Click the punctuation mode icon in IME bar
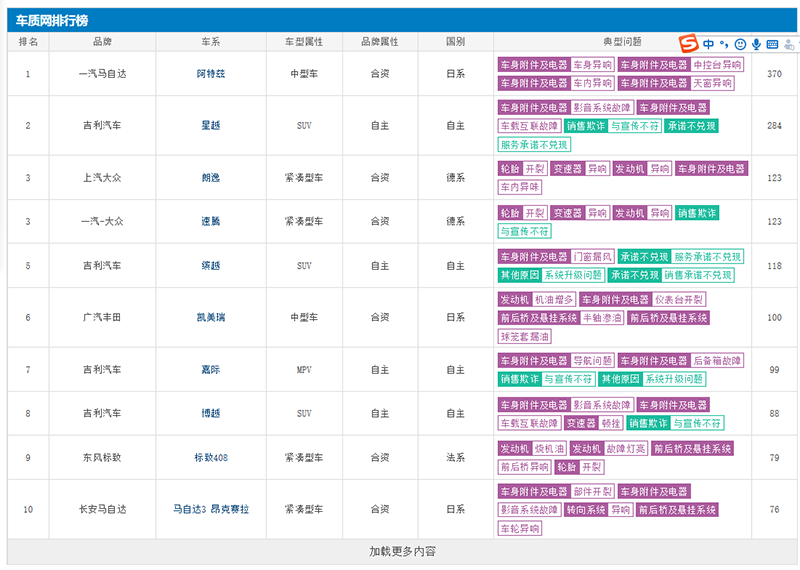800x570 pixels. pos(724,44)
